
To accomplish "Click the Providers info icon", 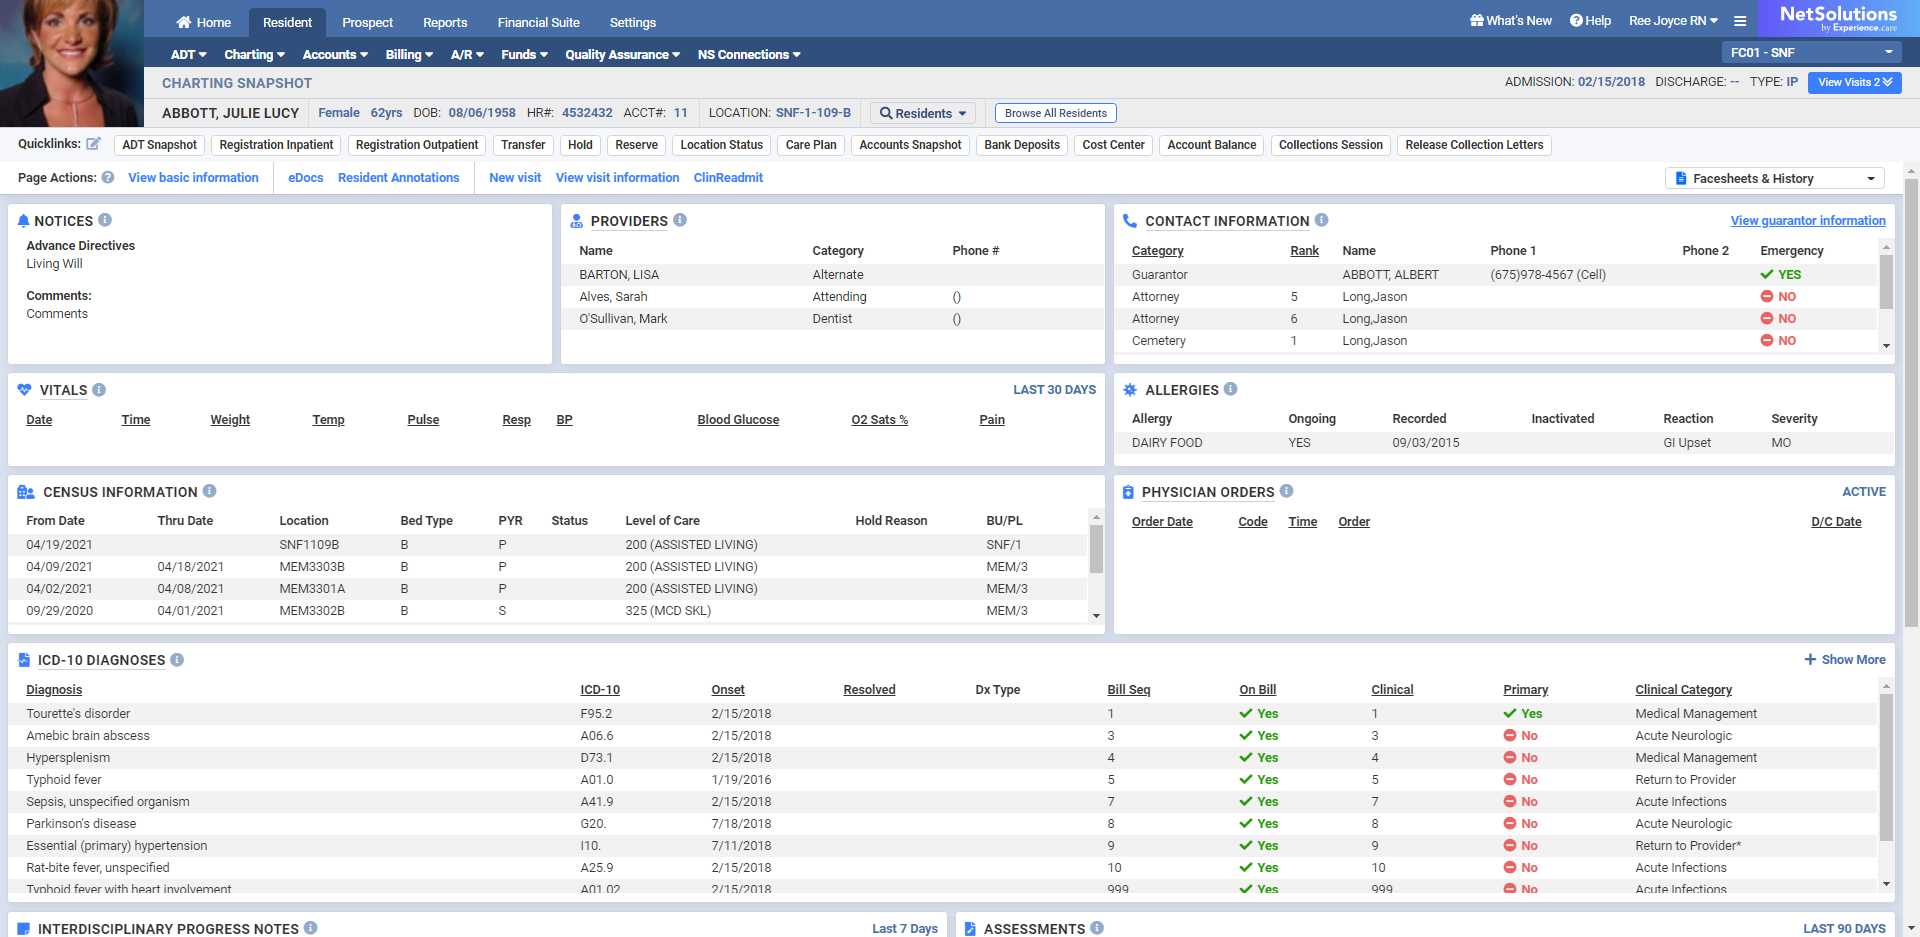I will 680,220.
